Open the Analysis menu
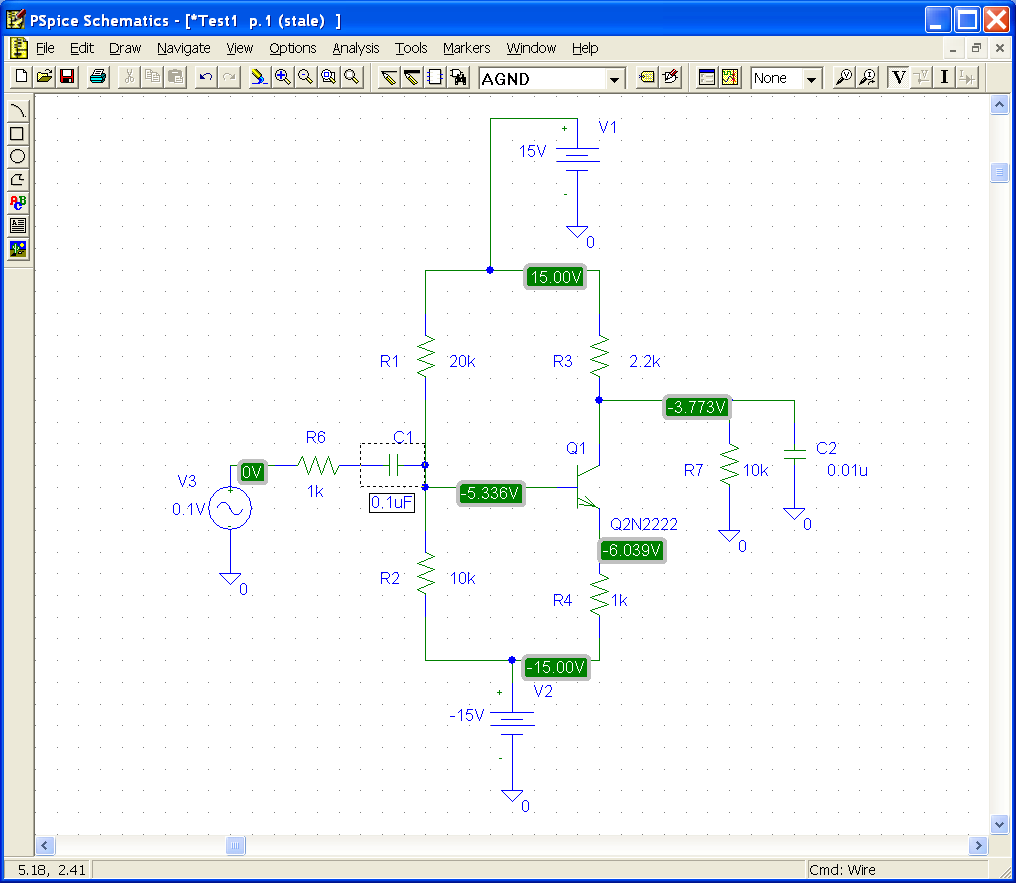Viewport: 1016px width, 883px height. [x=355, y=48]
